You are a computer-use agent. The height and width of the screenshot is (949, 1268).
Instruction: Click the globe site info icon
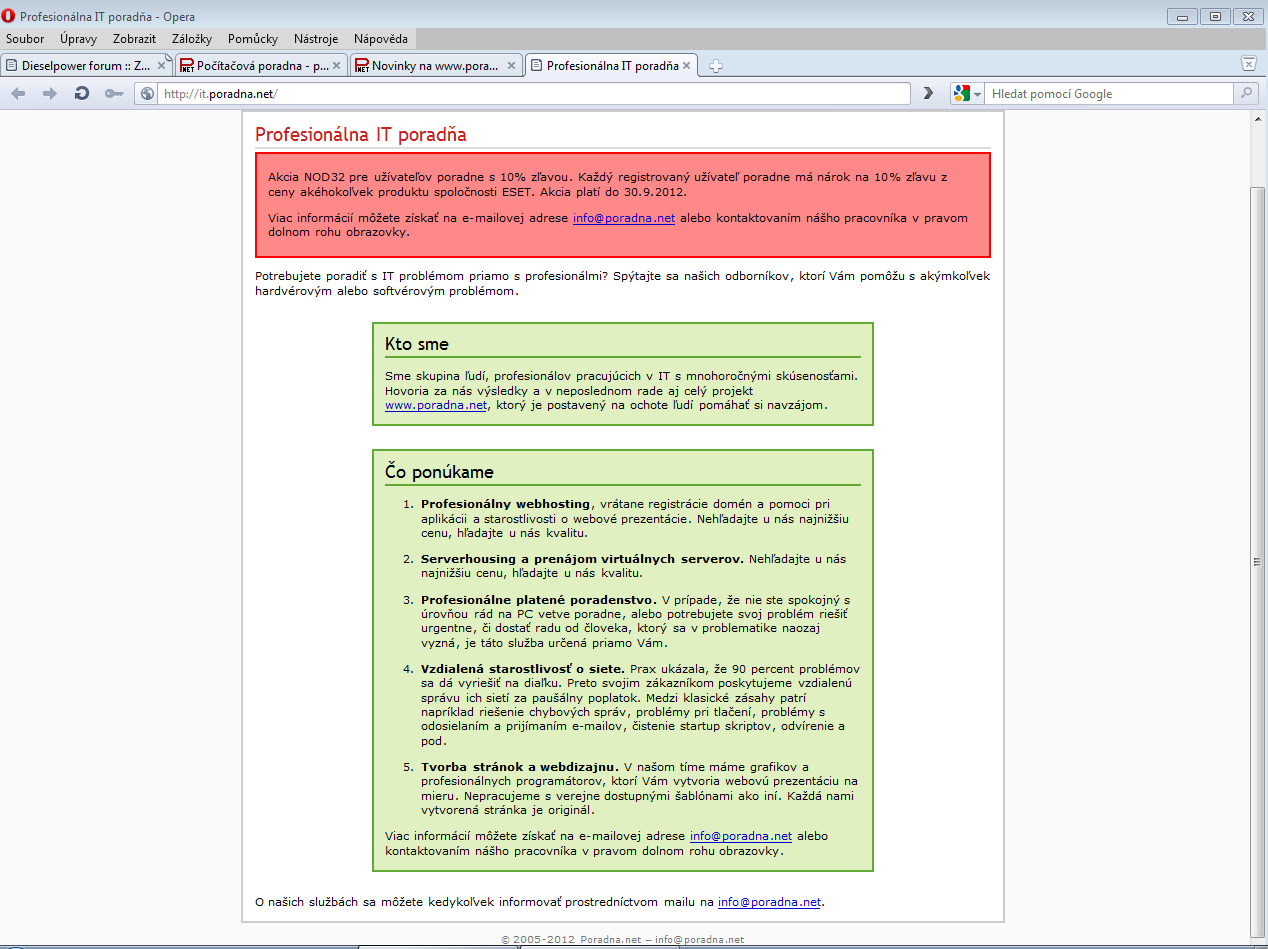(148, 94)
